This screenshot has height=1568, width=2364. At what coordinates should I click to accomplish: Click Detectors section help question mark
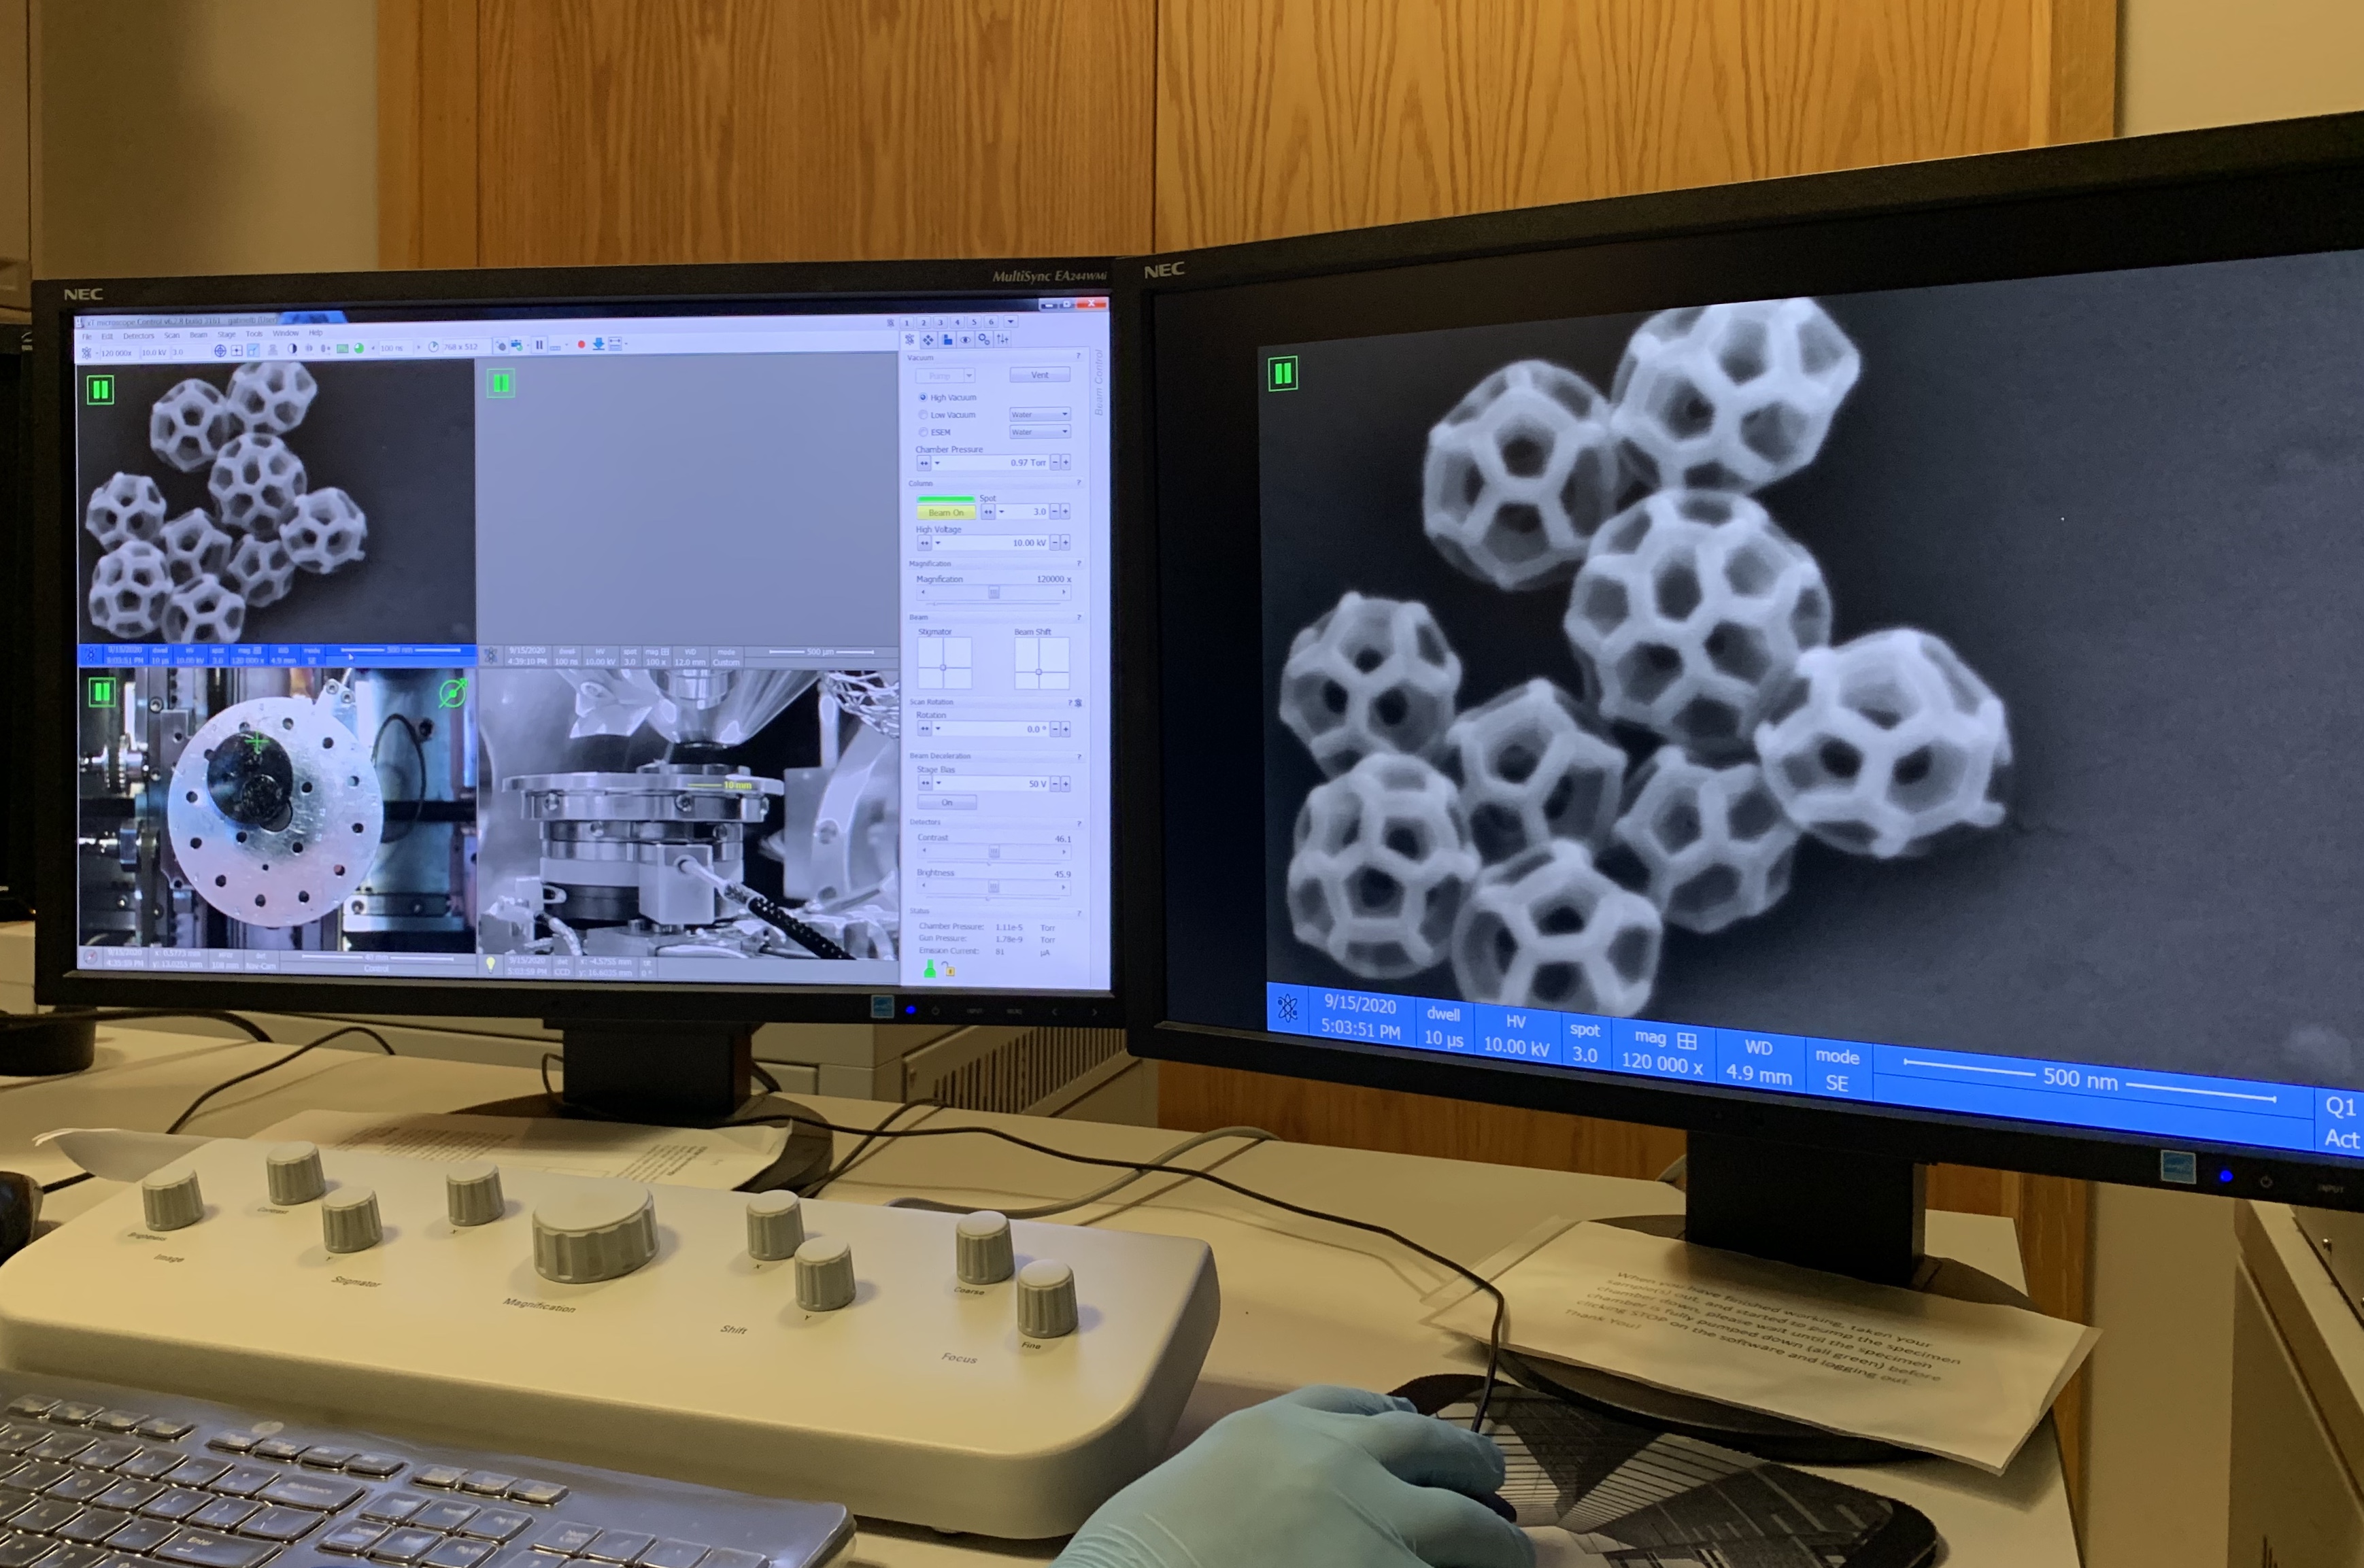pos(1079,824)
